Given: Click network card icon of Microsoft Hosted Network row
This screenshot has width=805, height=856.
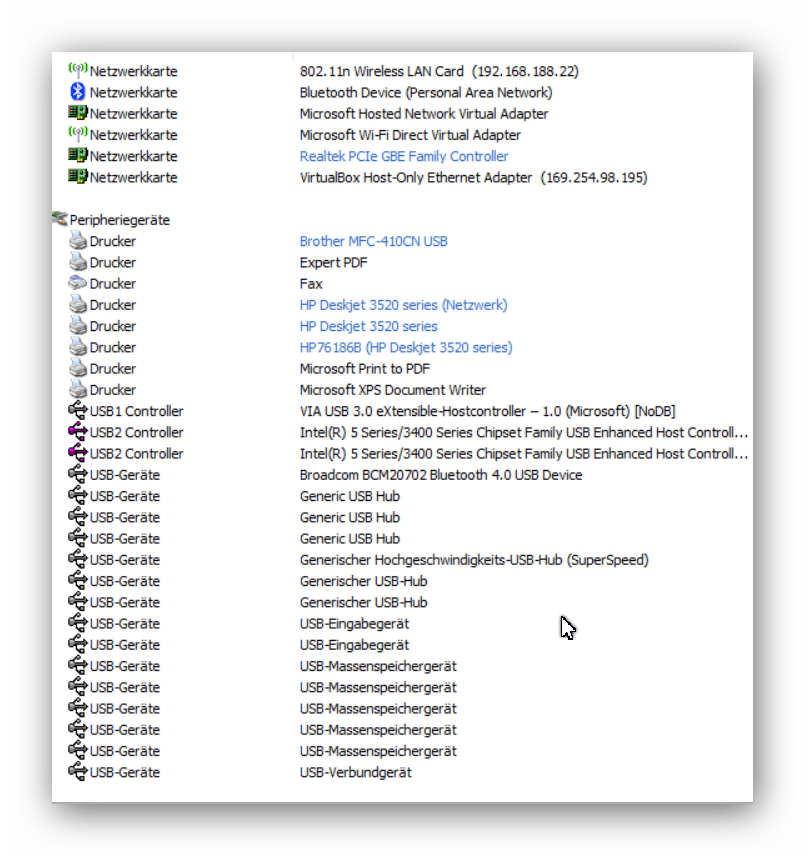Looking at the screenshot, I should 77,112.
